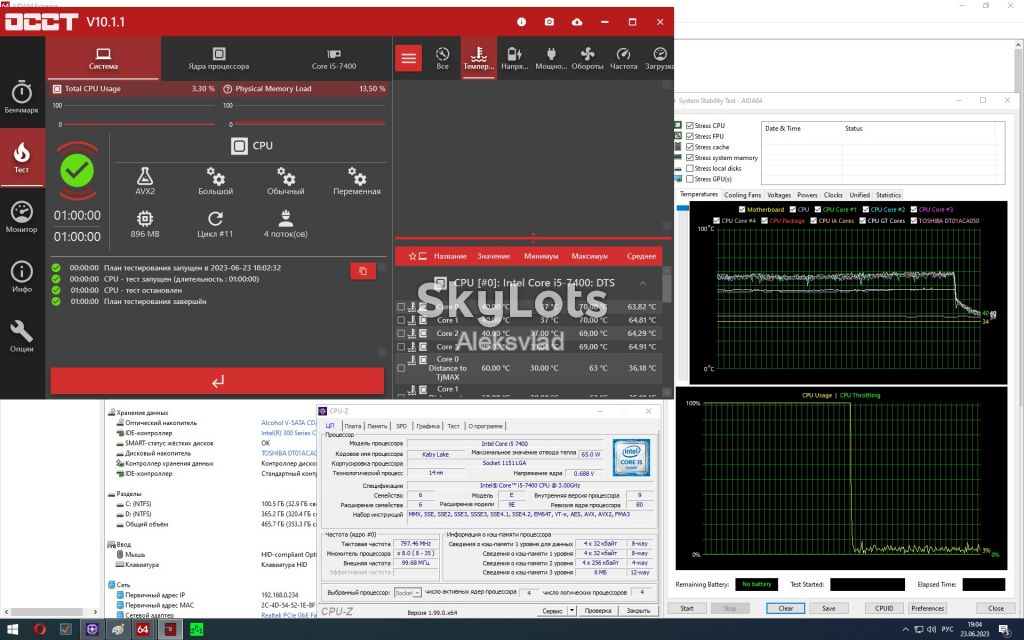This screenshot has height=640, width=1024.
Task: Click the Start button in AIDA64
Action: [687, 608]
